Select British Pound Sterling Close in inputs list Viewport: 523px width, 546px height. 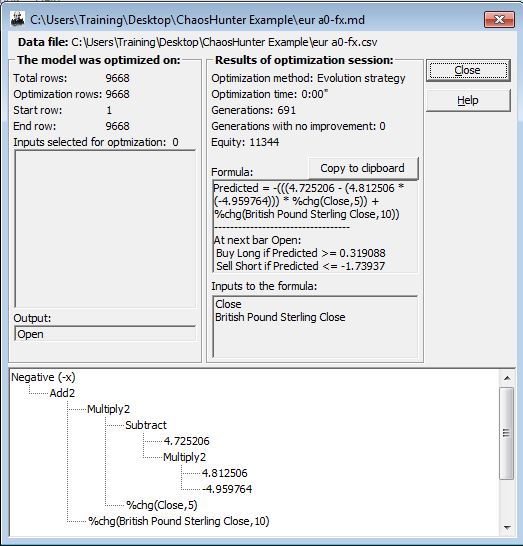(x=280, y=317)
